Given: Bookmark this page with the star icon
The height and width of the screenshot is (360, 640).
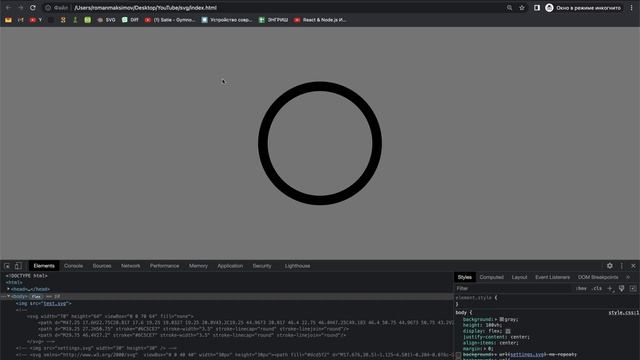Looking at the screenshot, I should pyautogui.click(x=522, y=8).
